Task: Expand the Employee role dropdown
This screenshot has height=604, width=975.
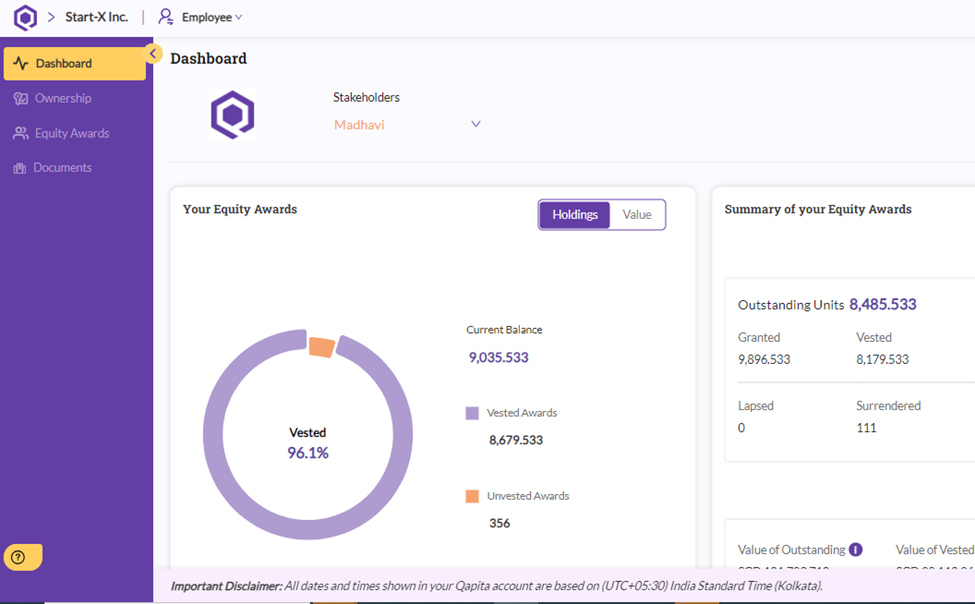Action: pyautogui.click(x=238, y=17)
